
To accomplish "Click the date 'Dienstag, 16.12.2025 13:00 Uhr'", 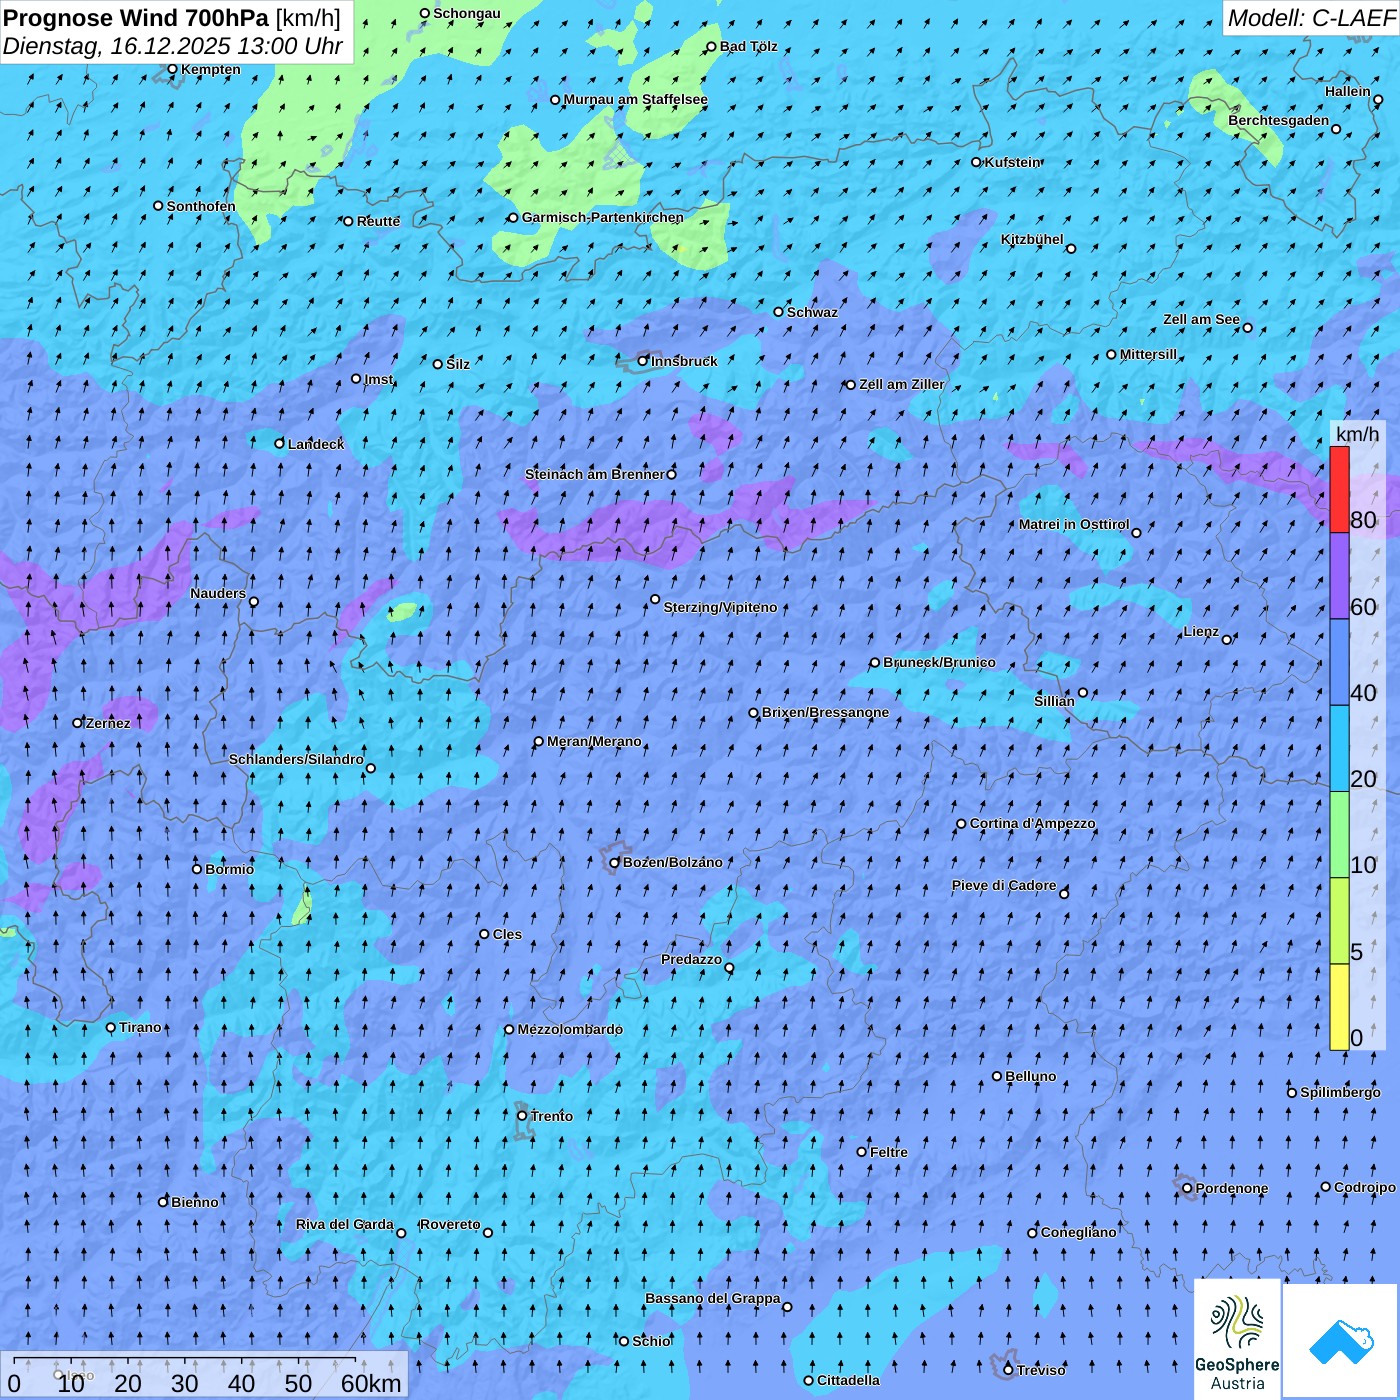I will 173,46.
